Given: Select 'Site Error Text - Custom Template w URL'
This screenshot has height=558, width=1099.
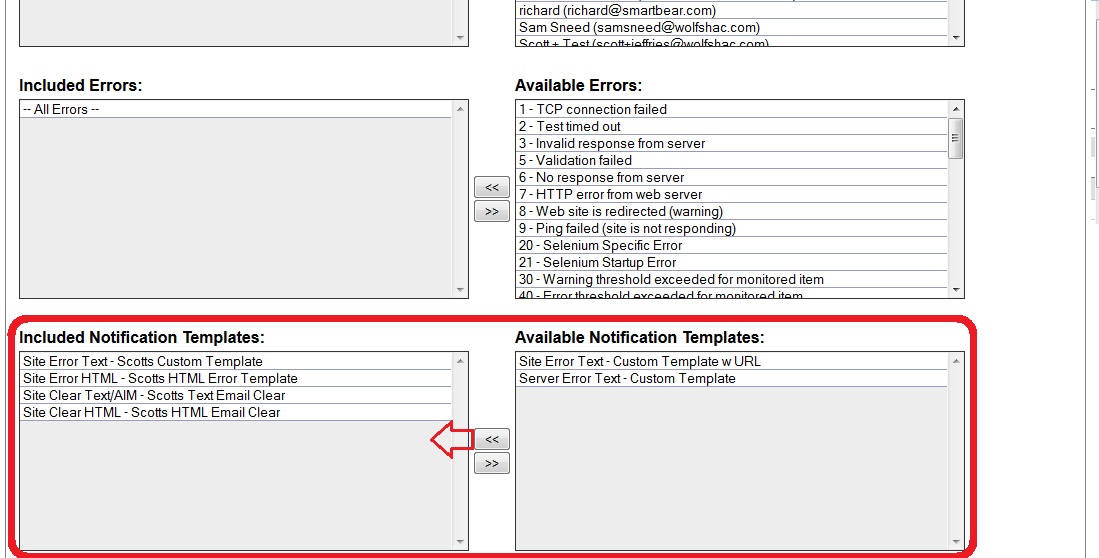Looking at the screenshot, I should (732, 362).
